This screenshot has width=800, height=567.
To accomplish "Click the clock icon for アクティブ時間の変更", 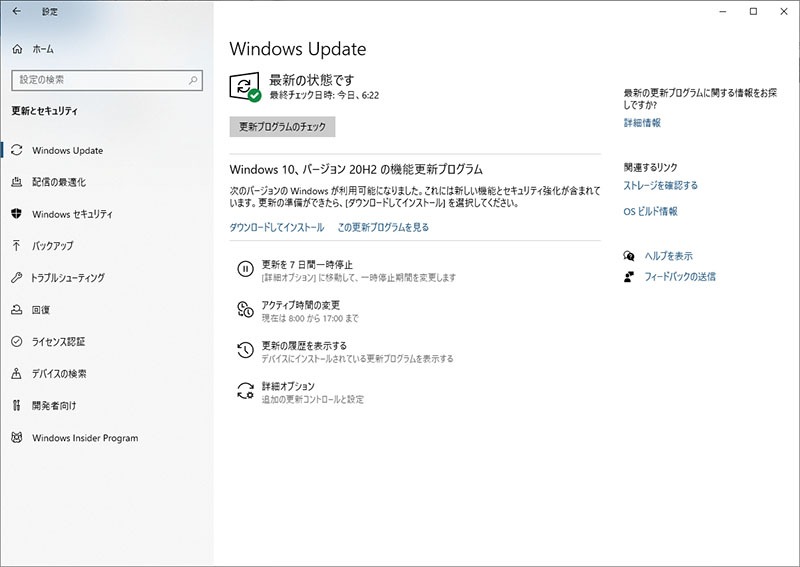I will click(x=245, y=309).
